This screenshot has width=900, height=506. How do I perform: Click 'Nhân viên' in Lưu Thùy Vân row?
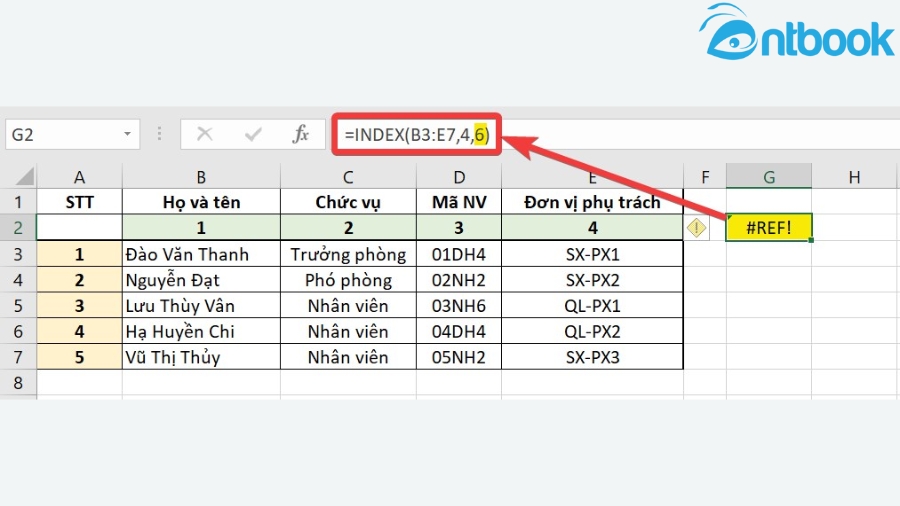point(348,305)
